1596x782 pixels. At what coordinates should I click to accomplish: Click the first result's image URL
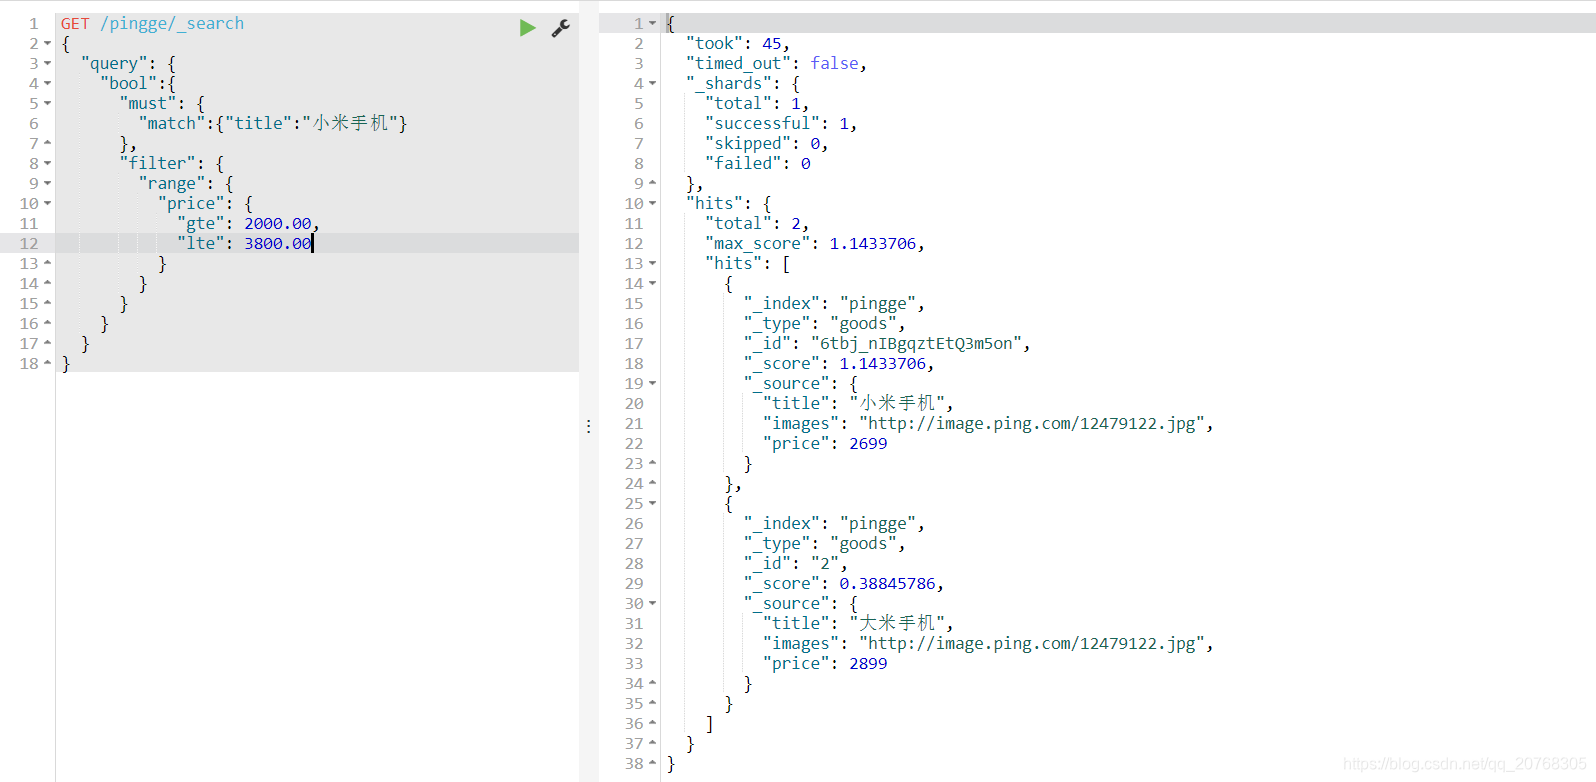coord(1032,424)
